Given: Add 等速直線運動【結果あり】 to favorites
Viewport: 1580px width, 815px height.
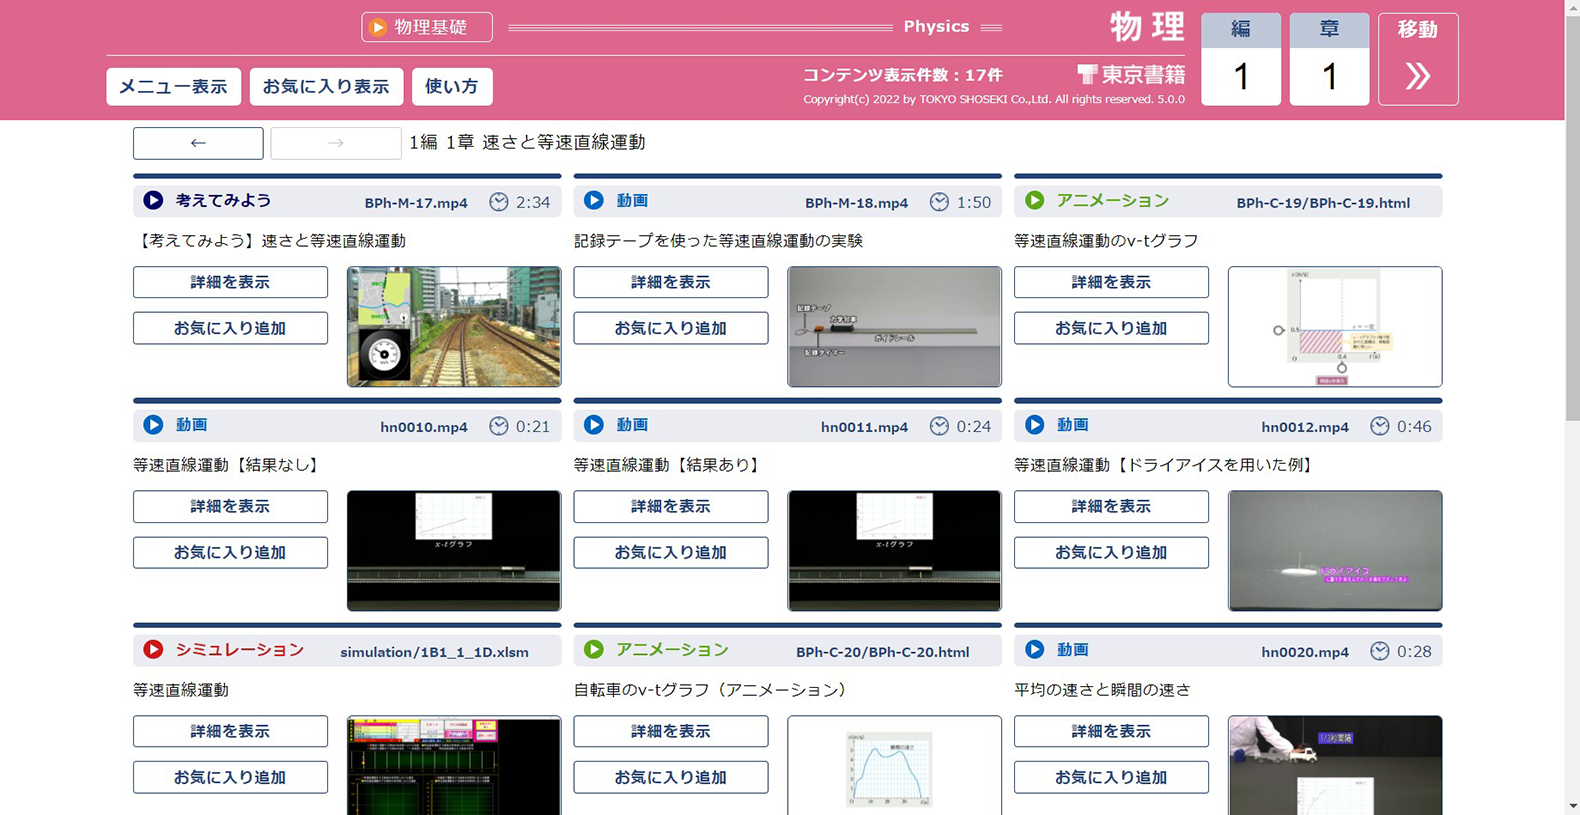Looking at the screenshot, I should [x=670, y=552].
